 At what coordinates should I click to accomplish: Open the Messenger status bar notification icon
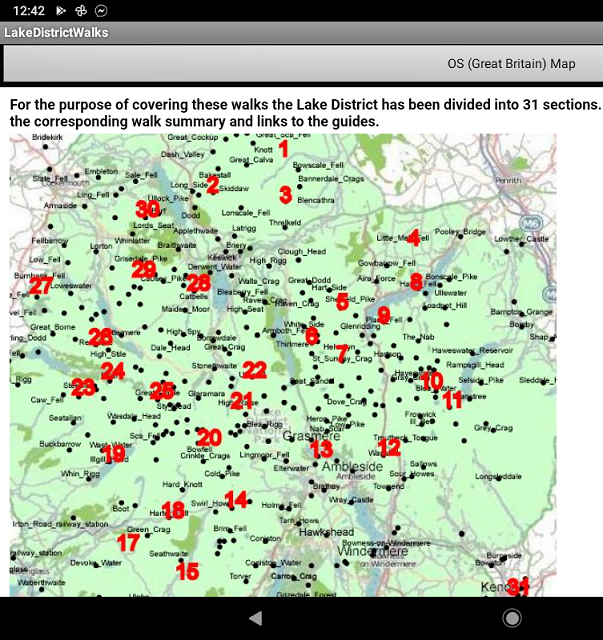point(101,10)
